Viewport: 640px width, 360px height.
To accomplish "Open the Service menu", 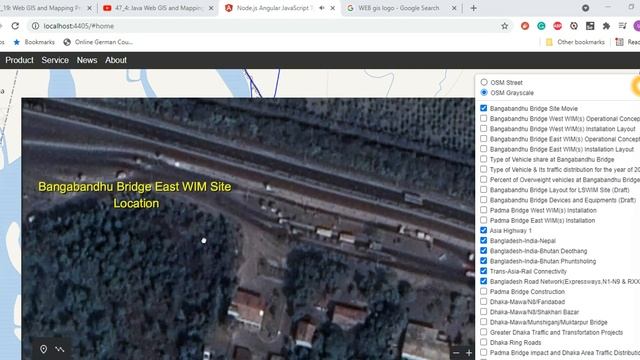I will pyautogui.click(x=55, y=60).
